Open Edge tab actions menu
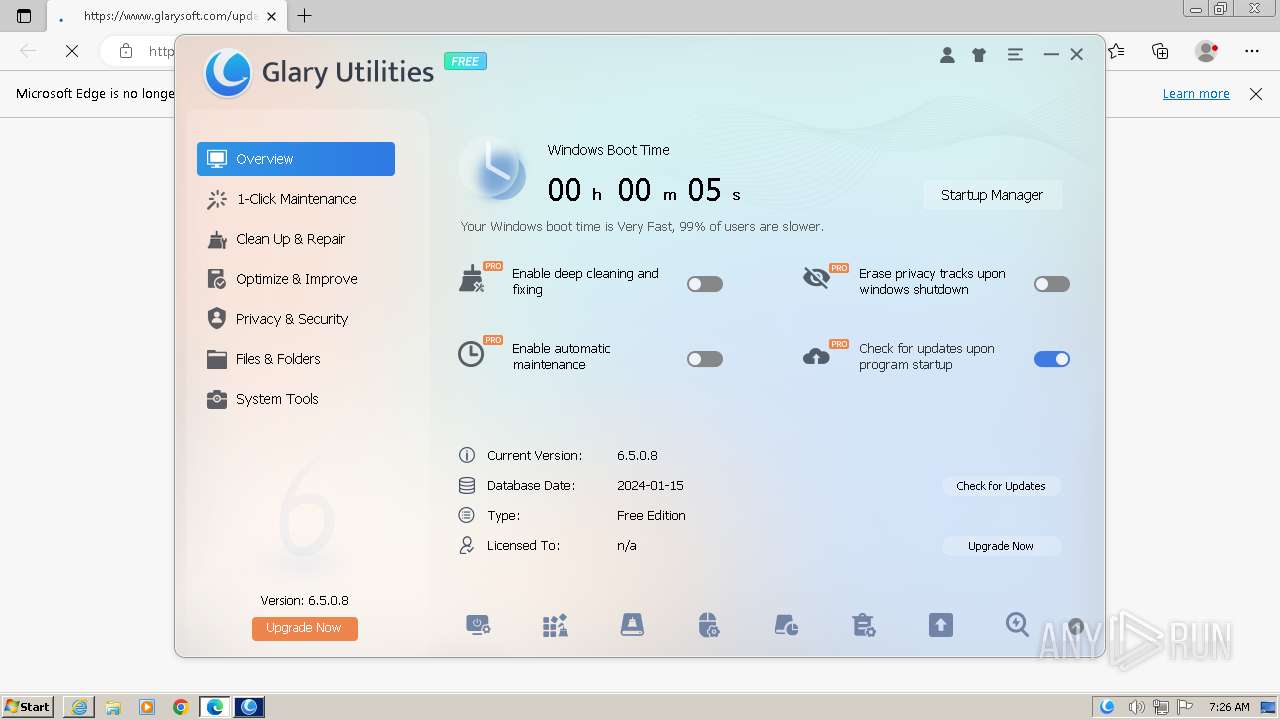Image resolution: width=1280 pixels, height=720 pixels. coord(24,16)
